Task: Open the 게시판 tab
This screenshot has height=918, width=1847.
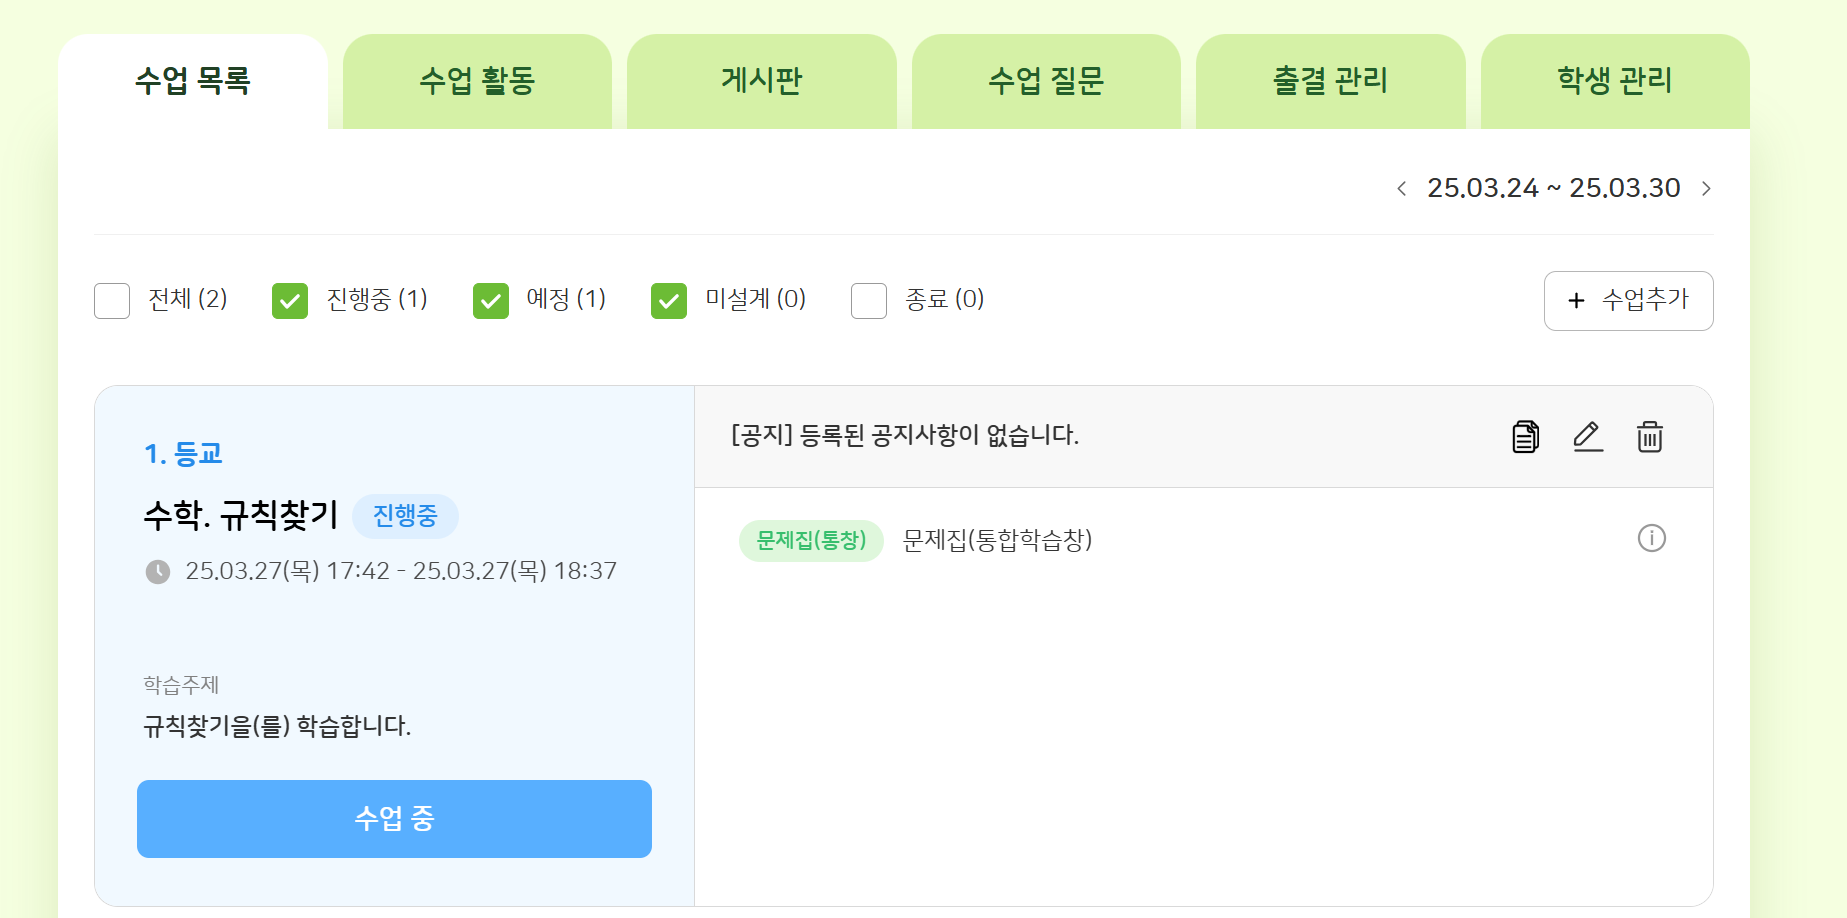Action: (x=762, y=81)
